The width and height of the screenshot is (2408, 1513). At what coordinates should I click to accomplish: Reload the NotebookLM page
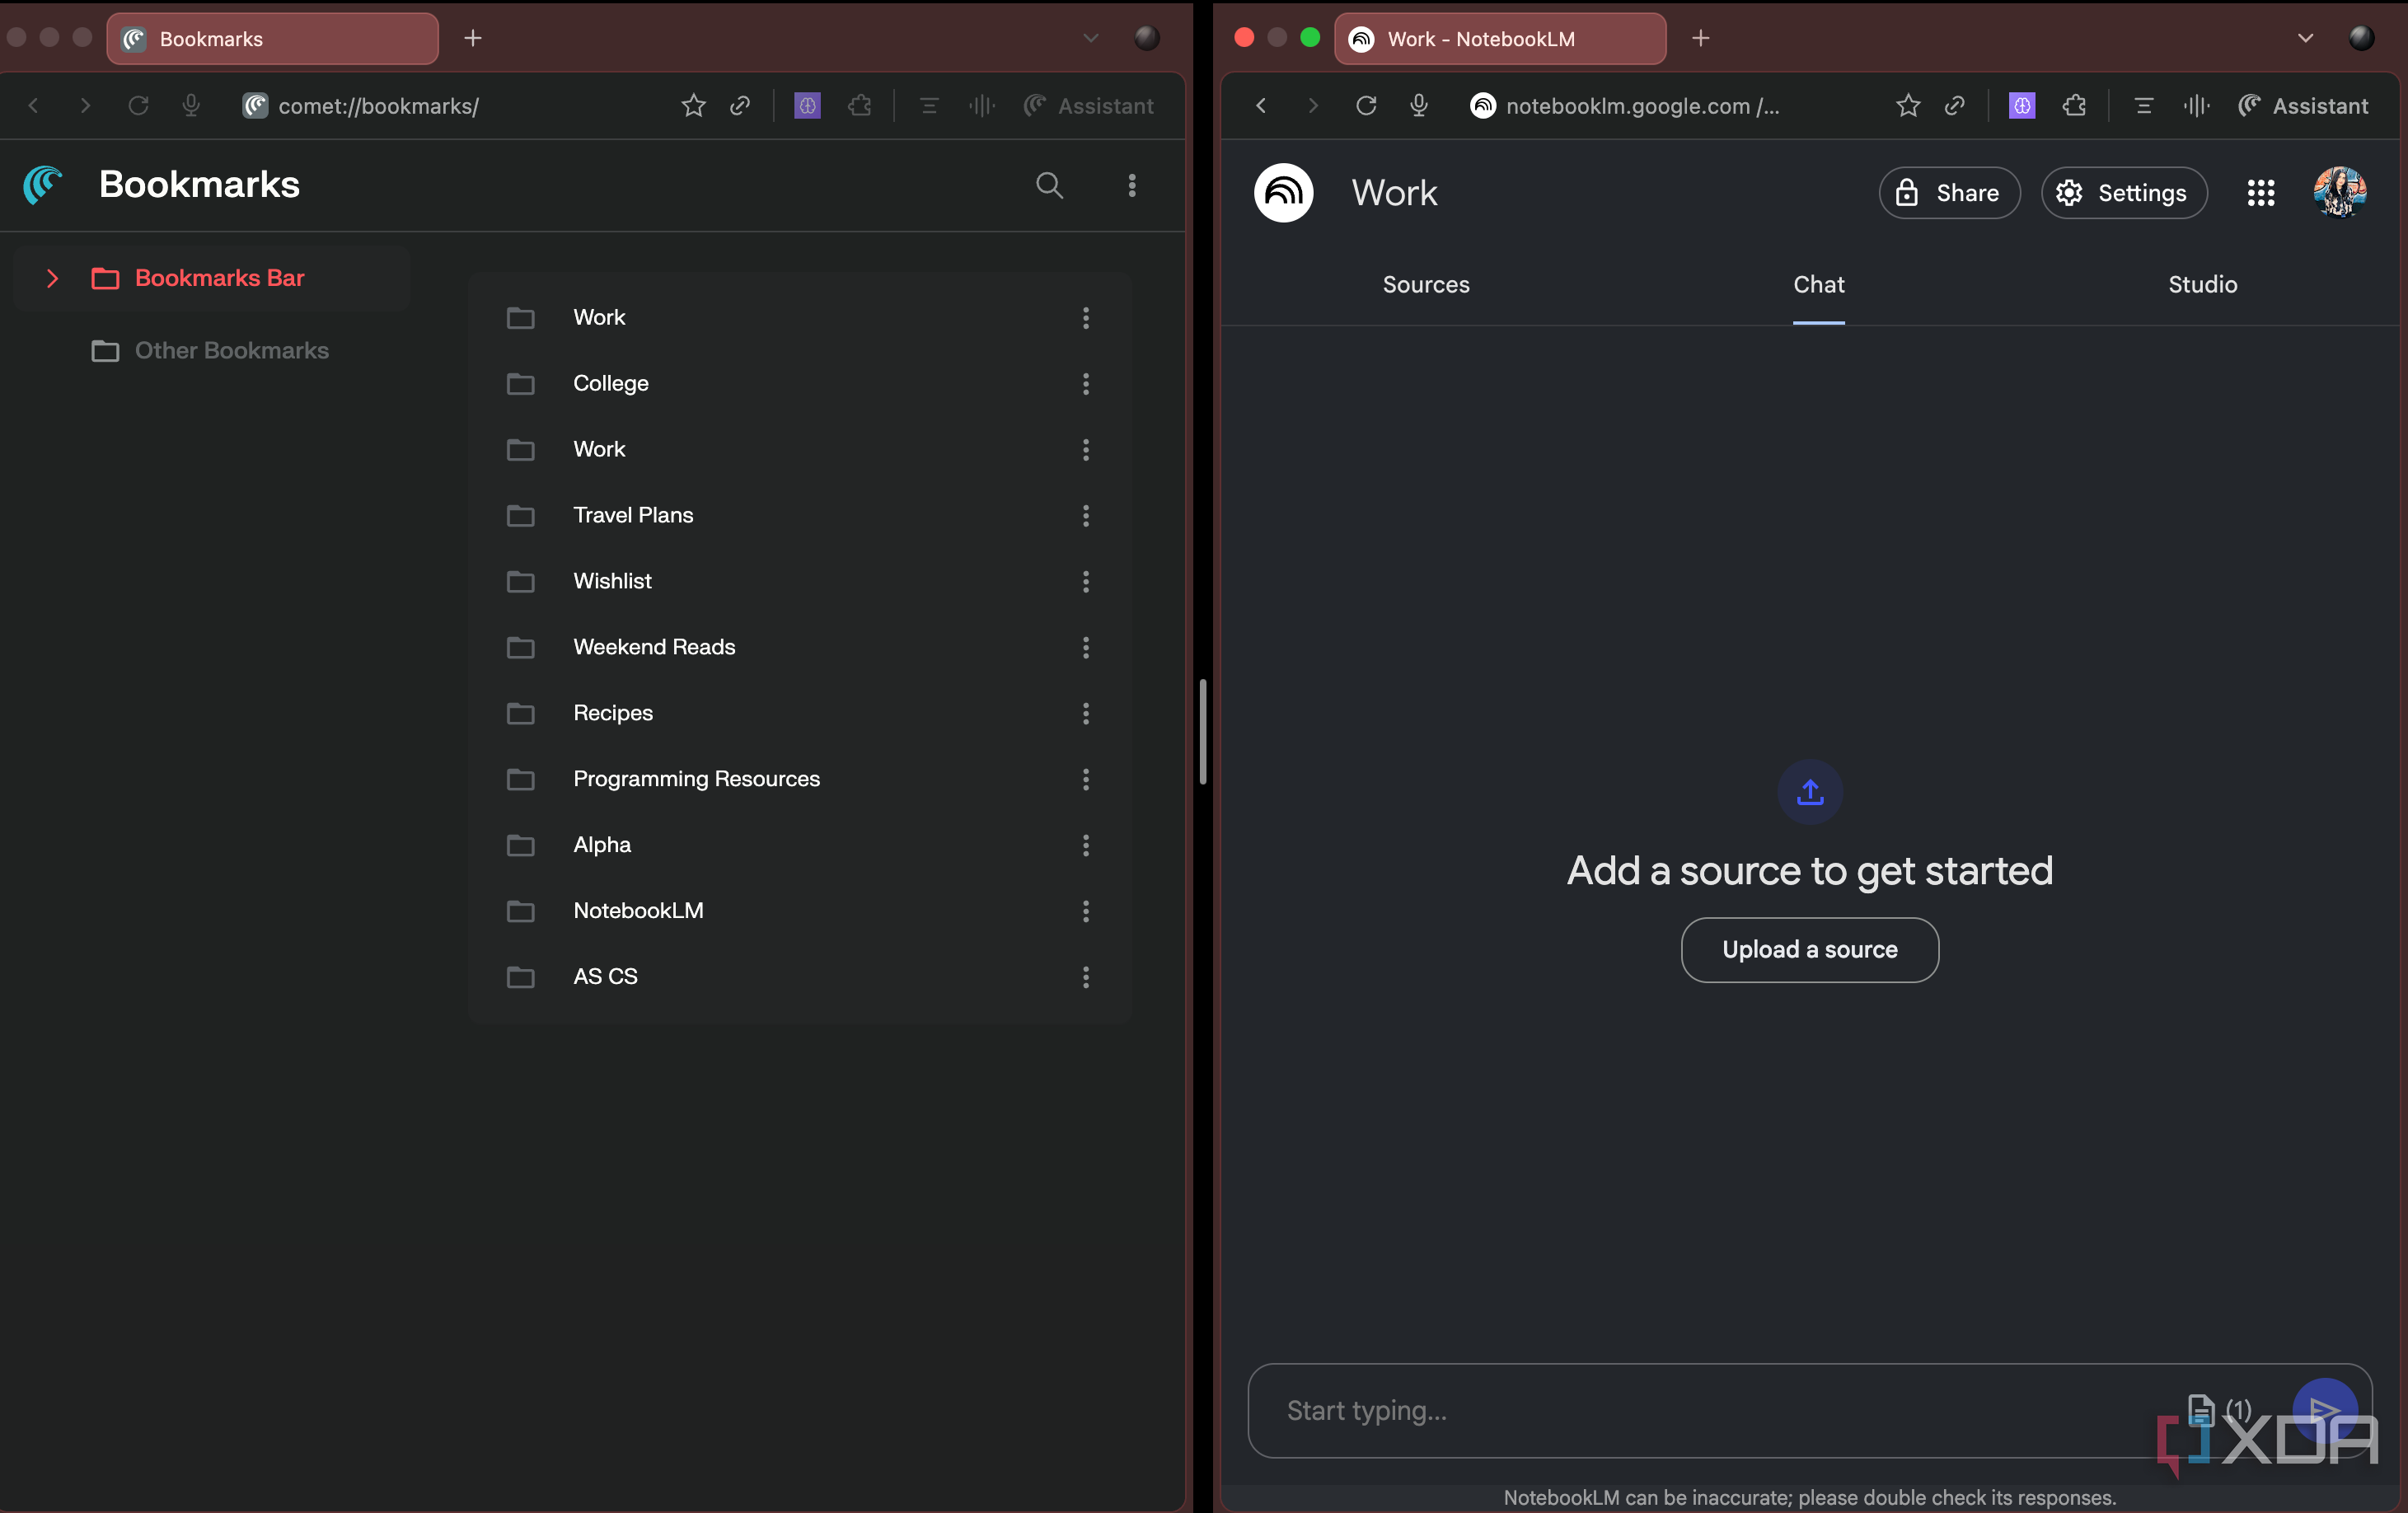click(1366, 105)
